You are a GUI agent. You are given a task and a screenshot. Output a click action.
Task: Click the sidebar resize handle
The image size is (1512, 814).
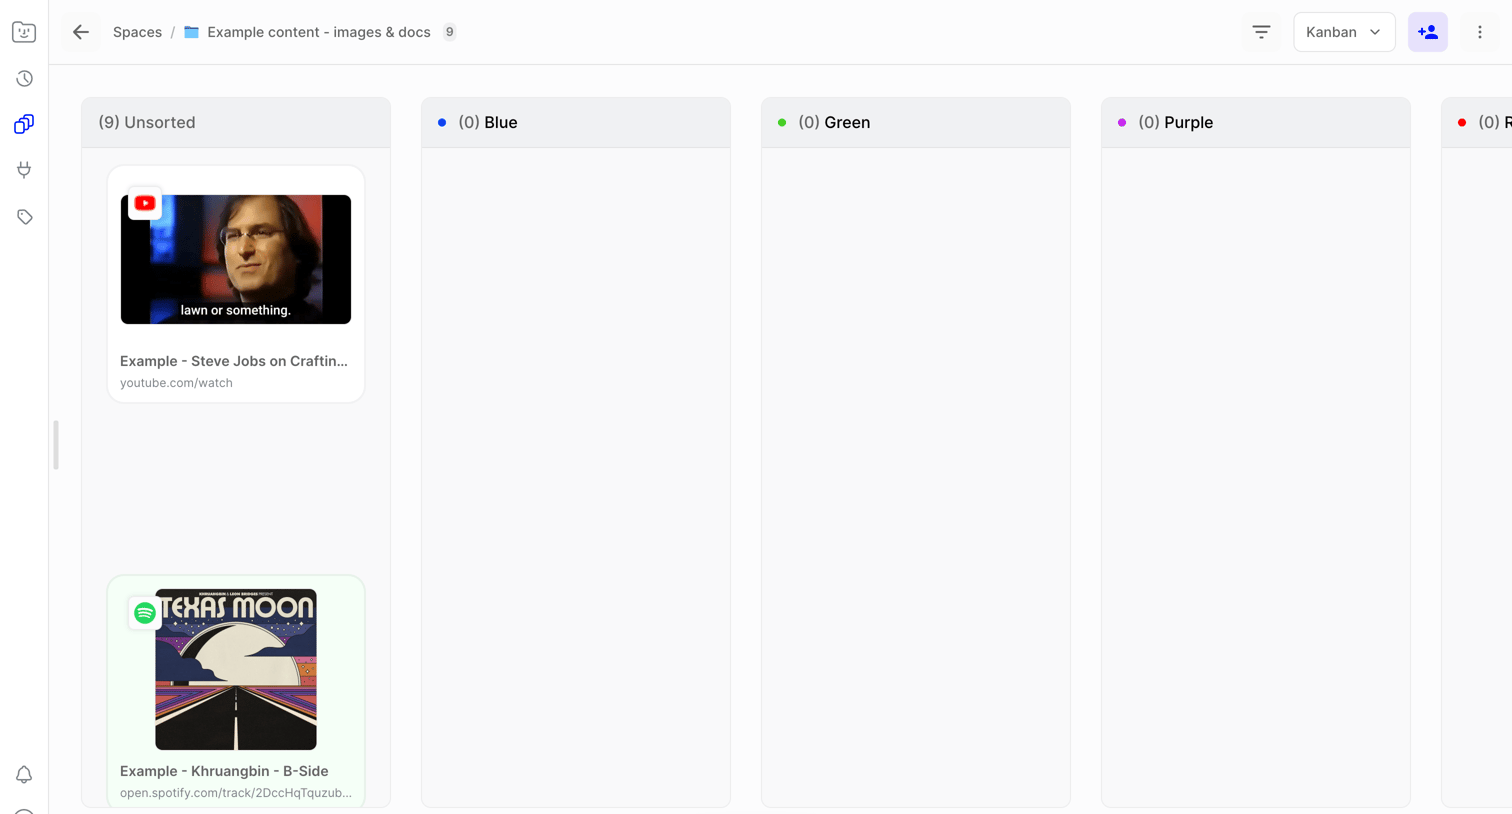pos(56,445)
